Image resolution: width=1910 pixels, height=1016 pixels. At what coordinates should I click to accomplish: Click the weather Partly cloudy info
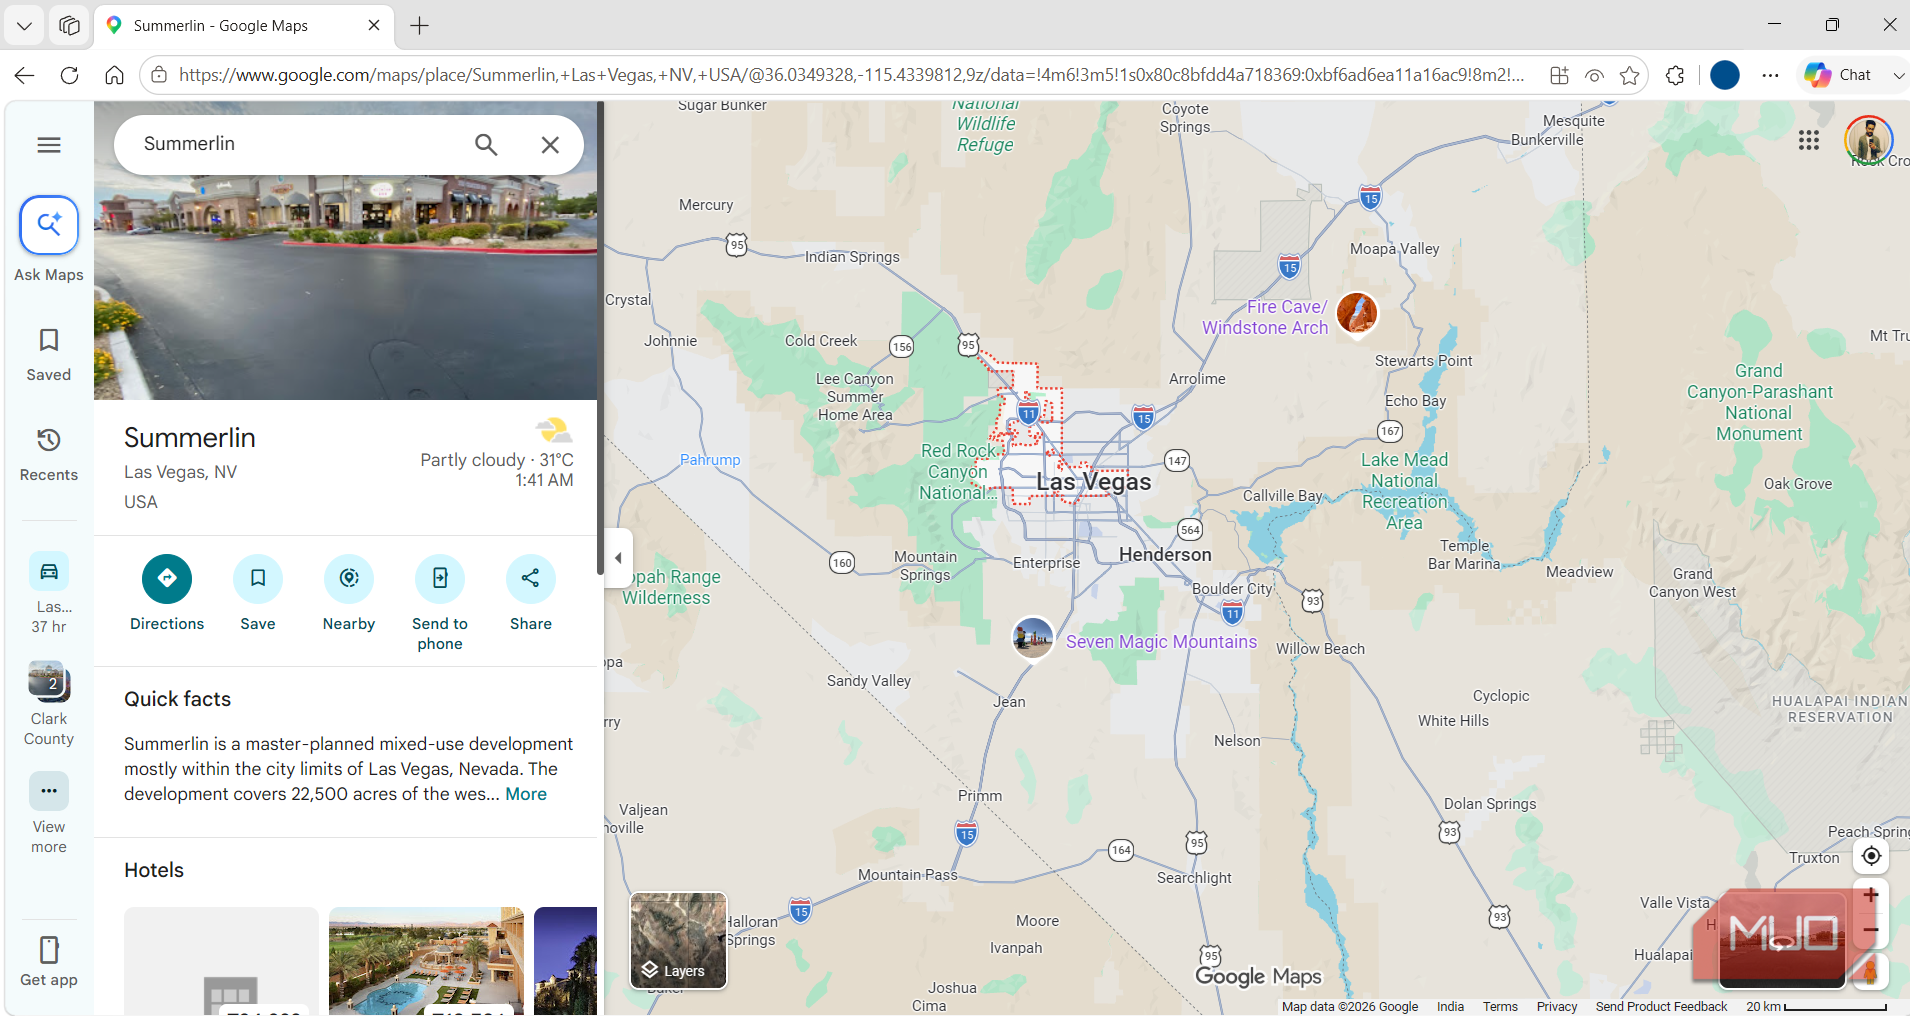point(497,455)
